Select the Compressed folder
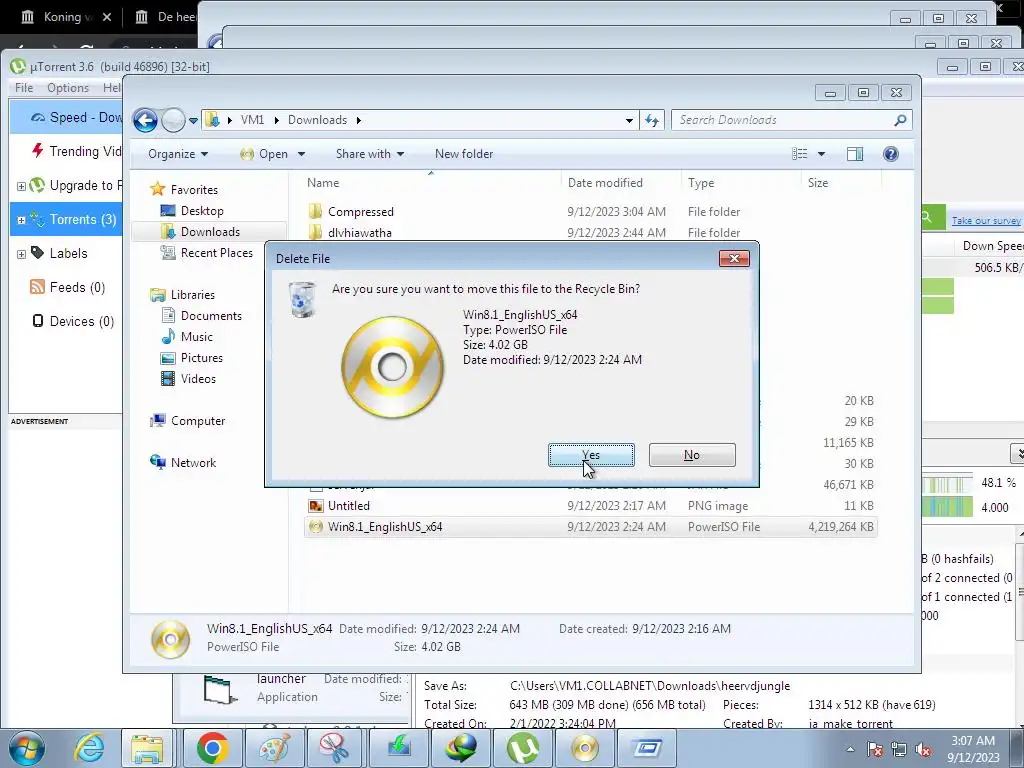Viewport: 1024px width, 768px height. coord(360,212)
